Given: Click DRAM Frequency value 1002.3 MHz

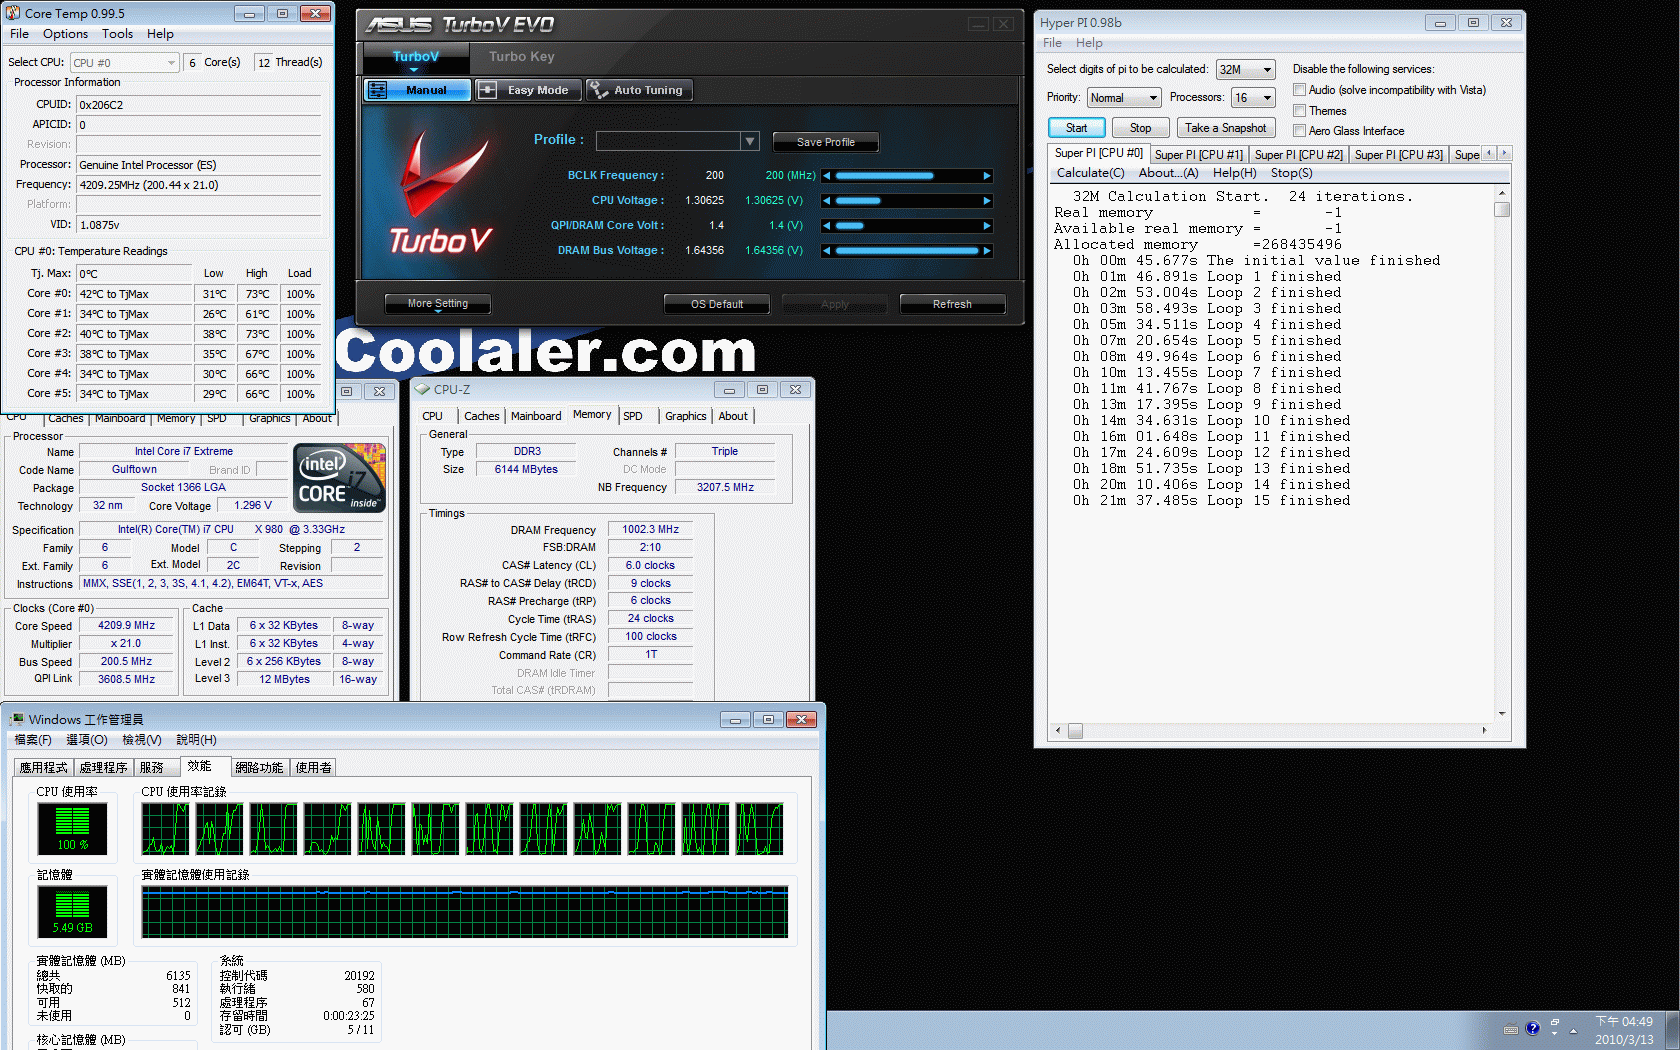Looking at the screenshot, I should [650, 530].
